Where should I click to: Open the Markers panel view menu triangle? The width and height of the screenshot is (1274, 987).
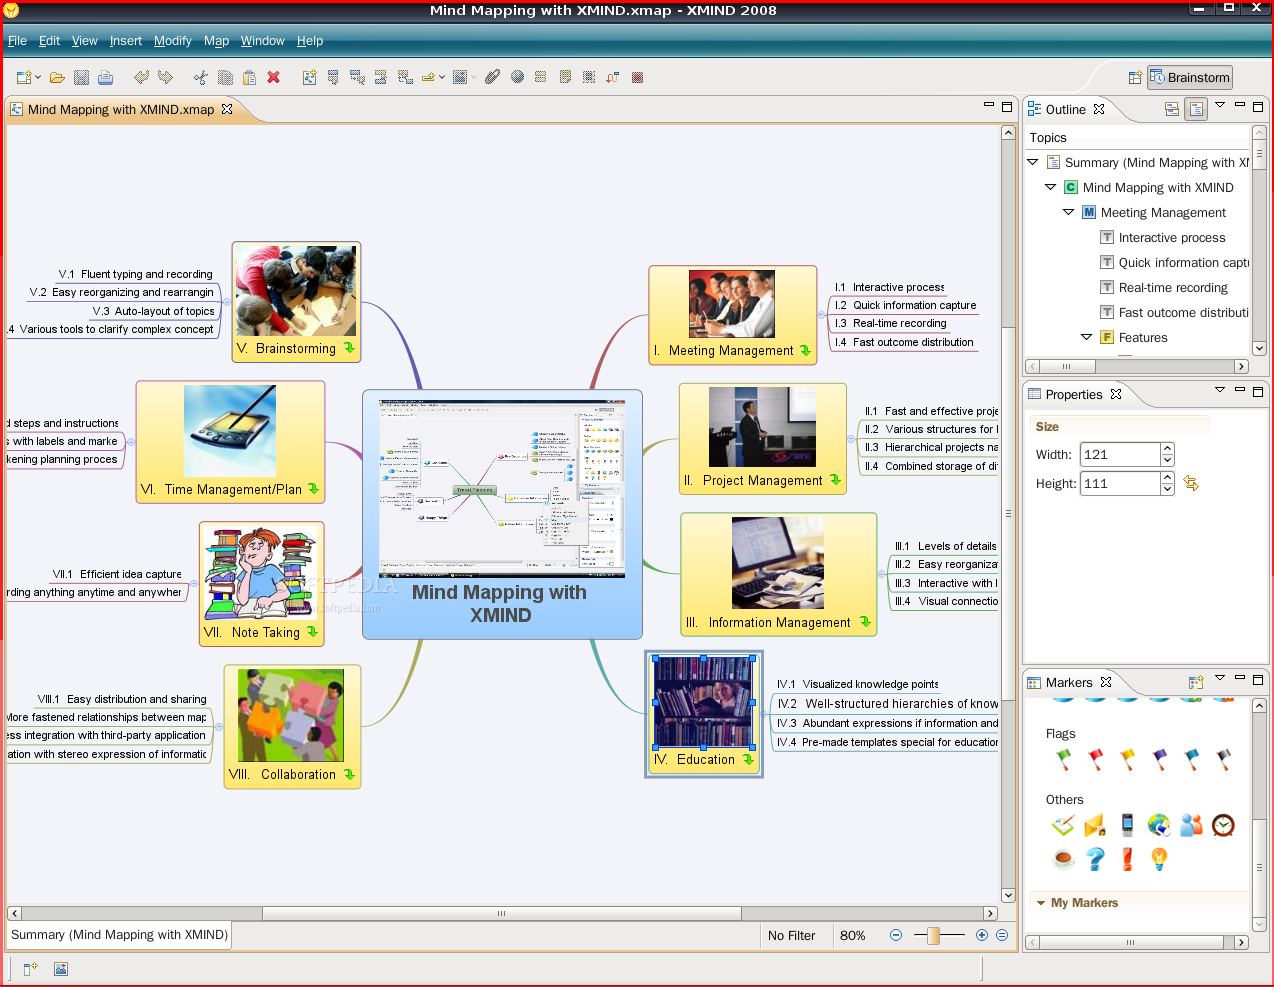pos(1220,678)
